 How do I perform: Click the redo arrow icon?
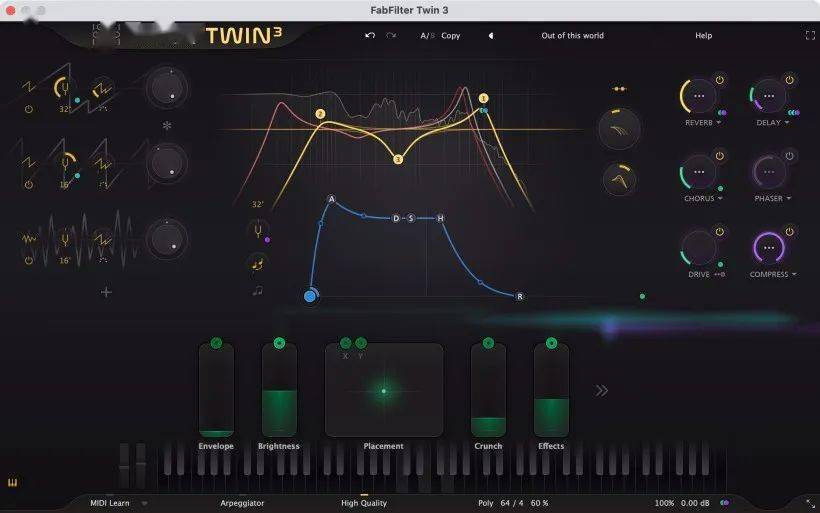391,36
